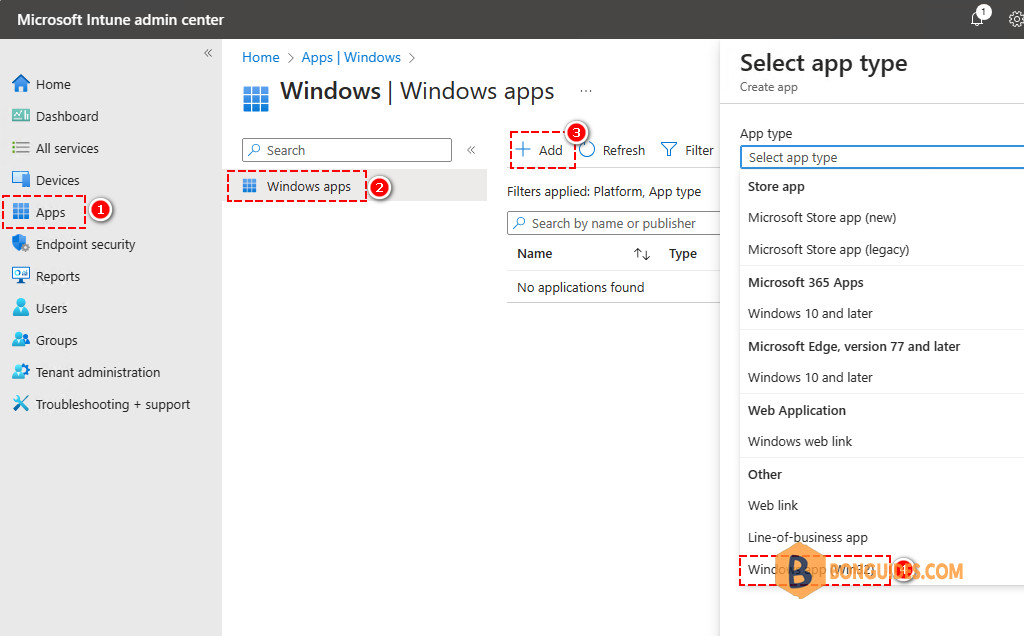
Task: Open the Select app type dropdown
Action: point(882,157)
